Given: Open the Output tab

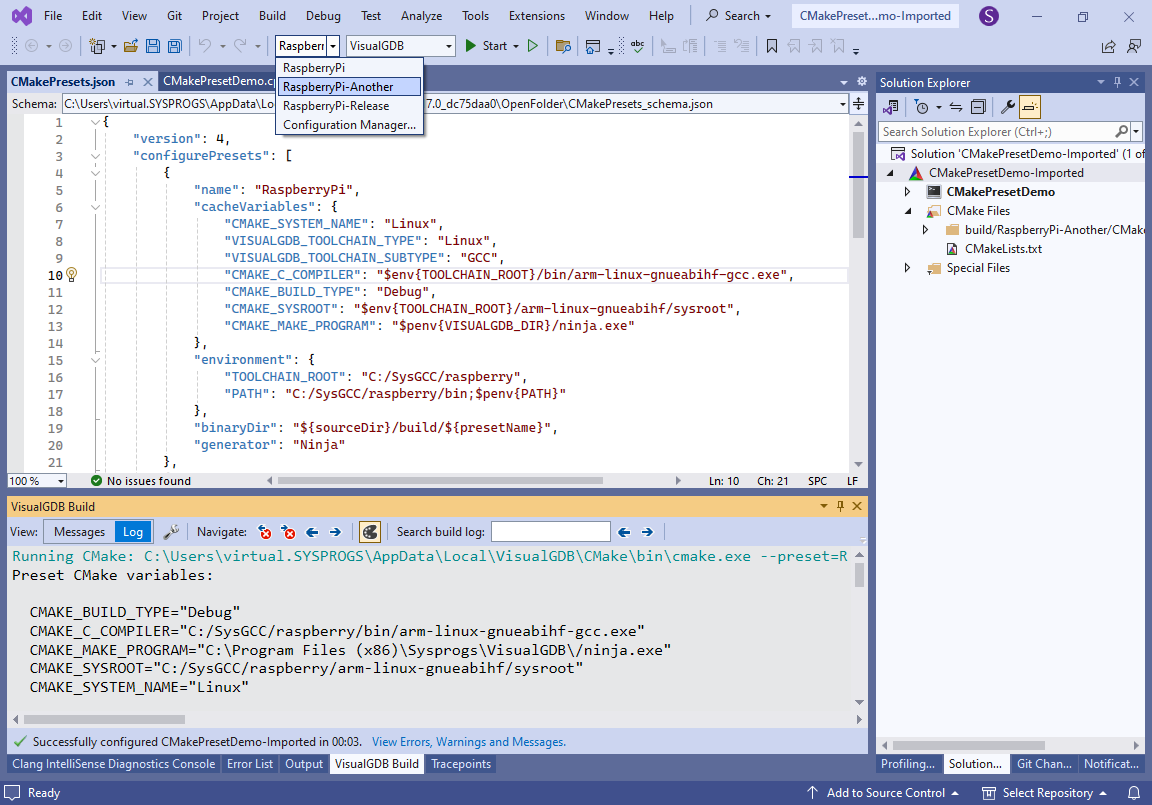Looking at the screenshot, I should coord(304,764).
